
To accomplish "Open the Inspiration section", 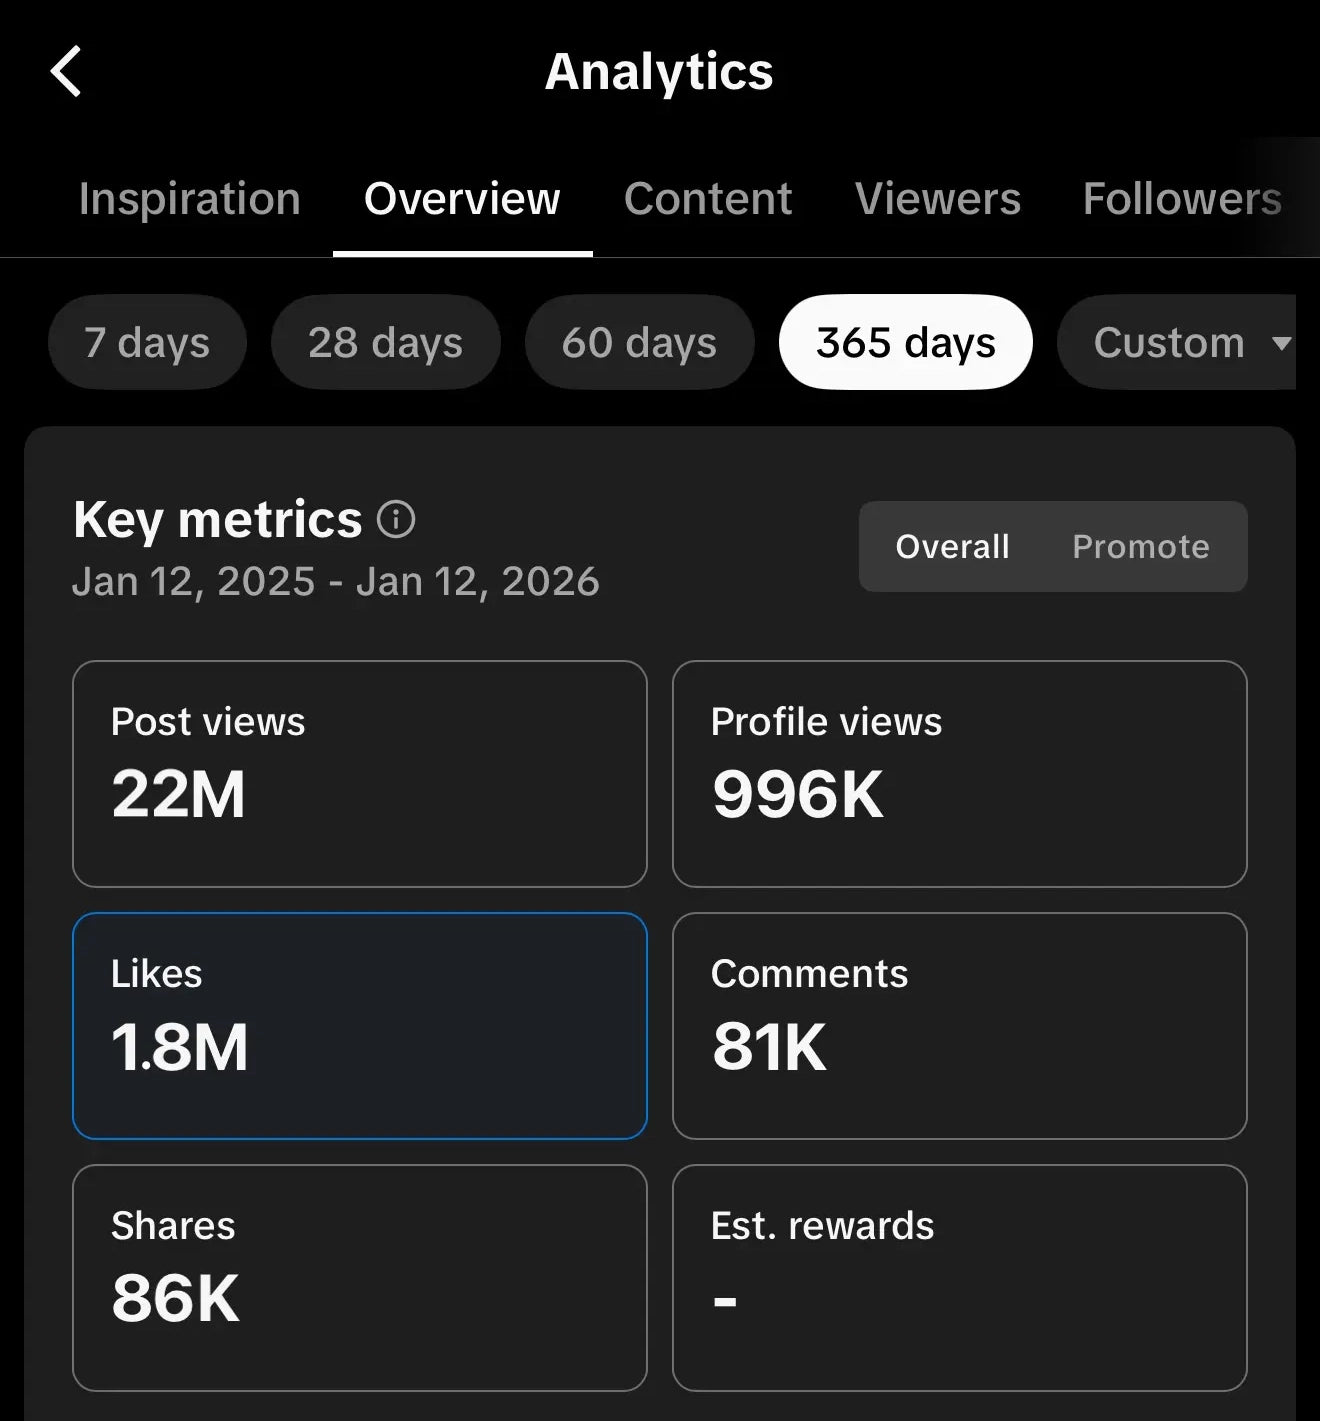I will point(189,199).
